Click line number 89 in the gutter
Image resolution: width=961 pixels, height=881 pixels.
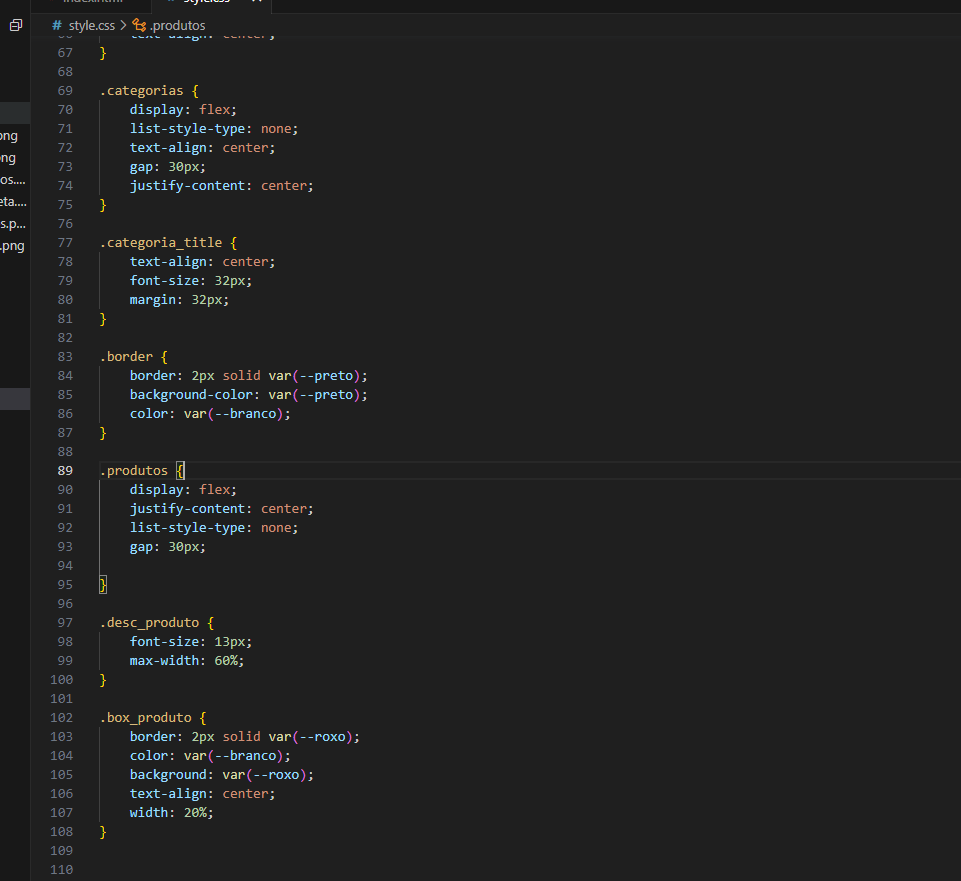click(x=65, y=470)
